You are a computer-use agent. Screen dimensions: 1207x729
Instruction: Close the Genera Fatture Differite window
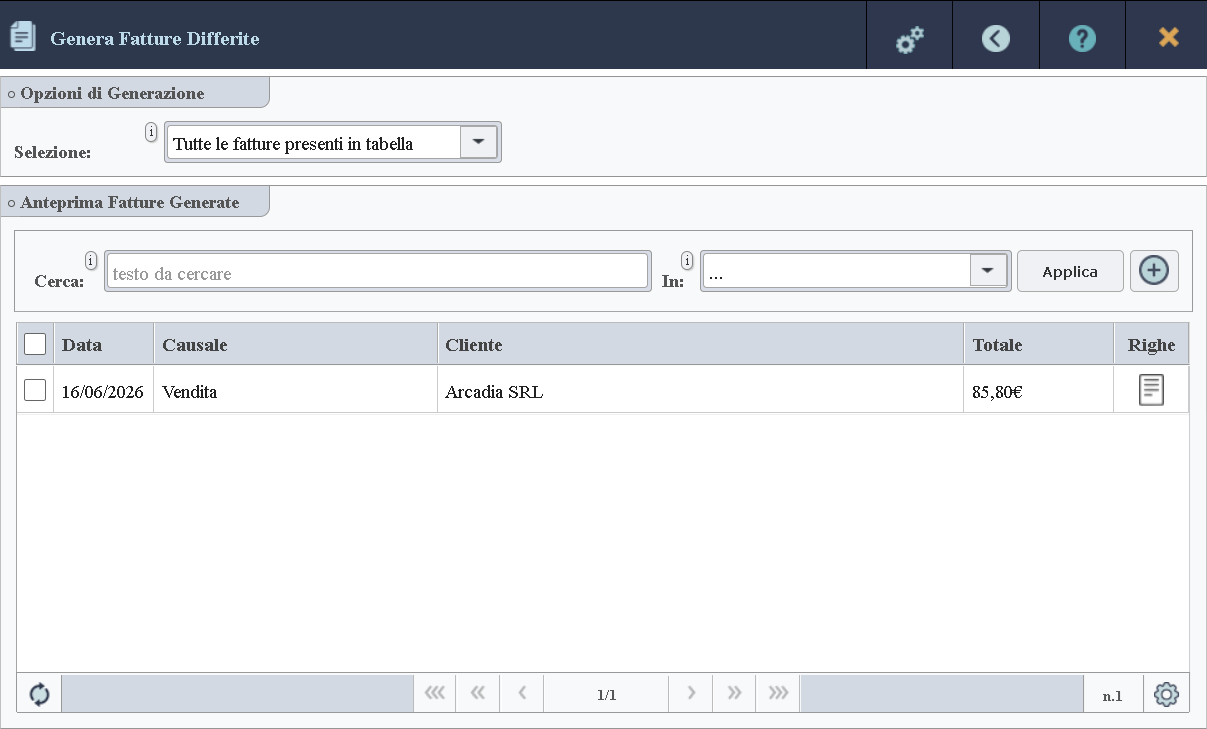point(1168,37)
